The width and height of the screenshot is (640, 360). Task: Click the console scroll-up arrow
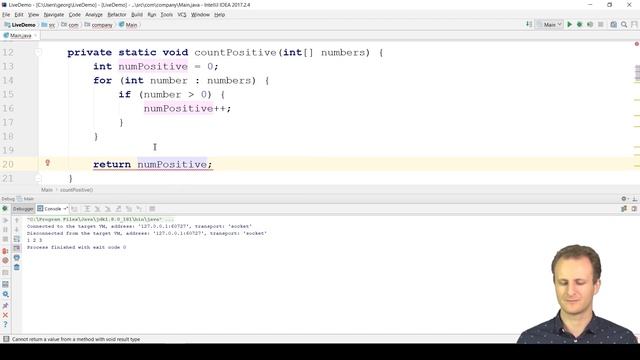click(x=17, y=220)
